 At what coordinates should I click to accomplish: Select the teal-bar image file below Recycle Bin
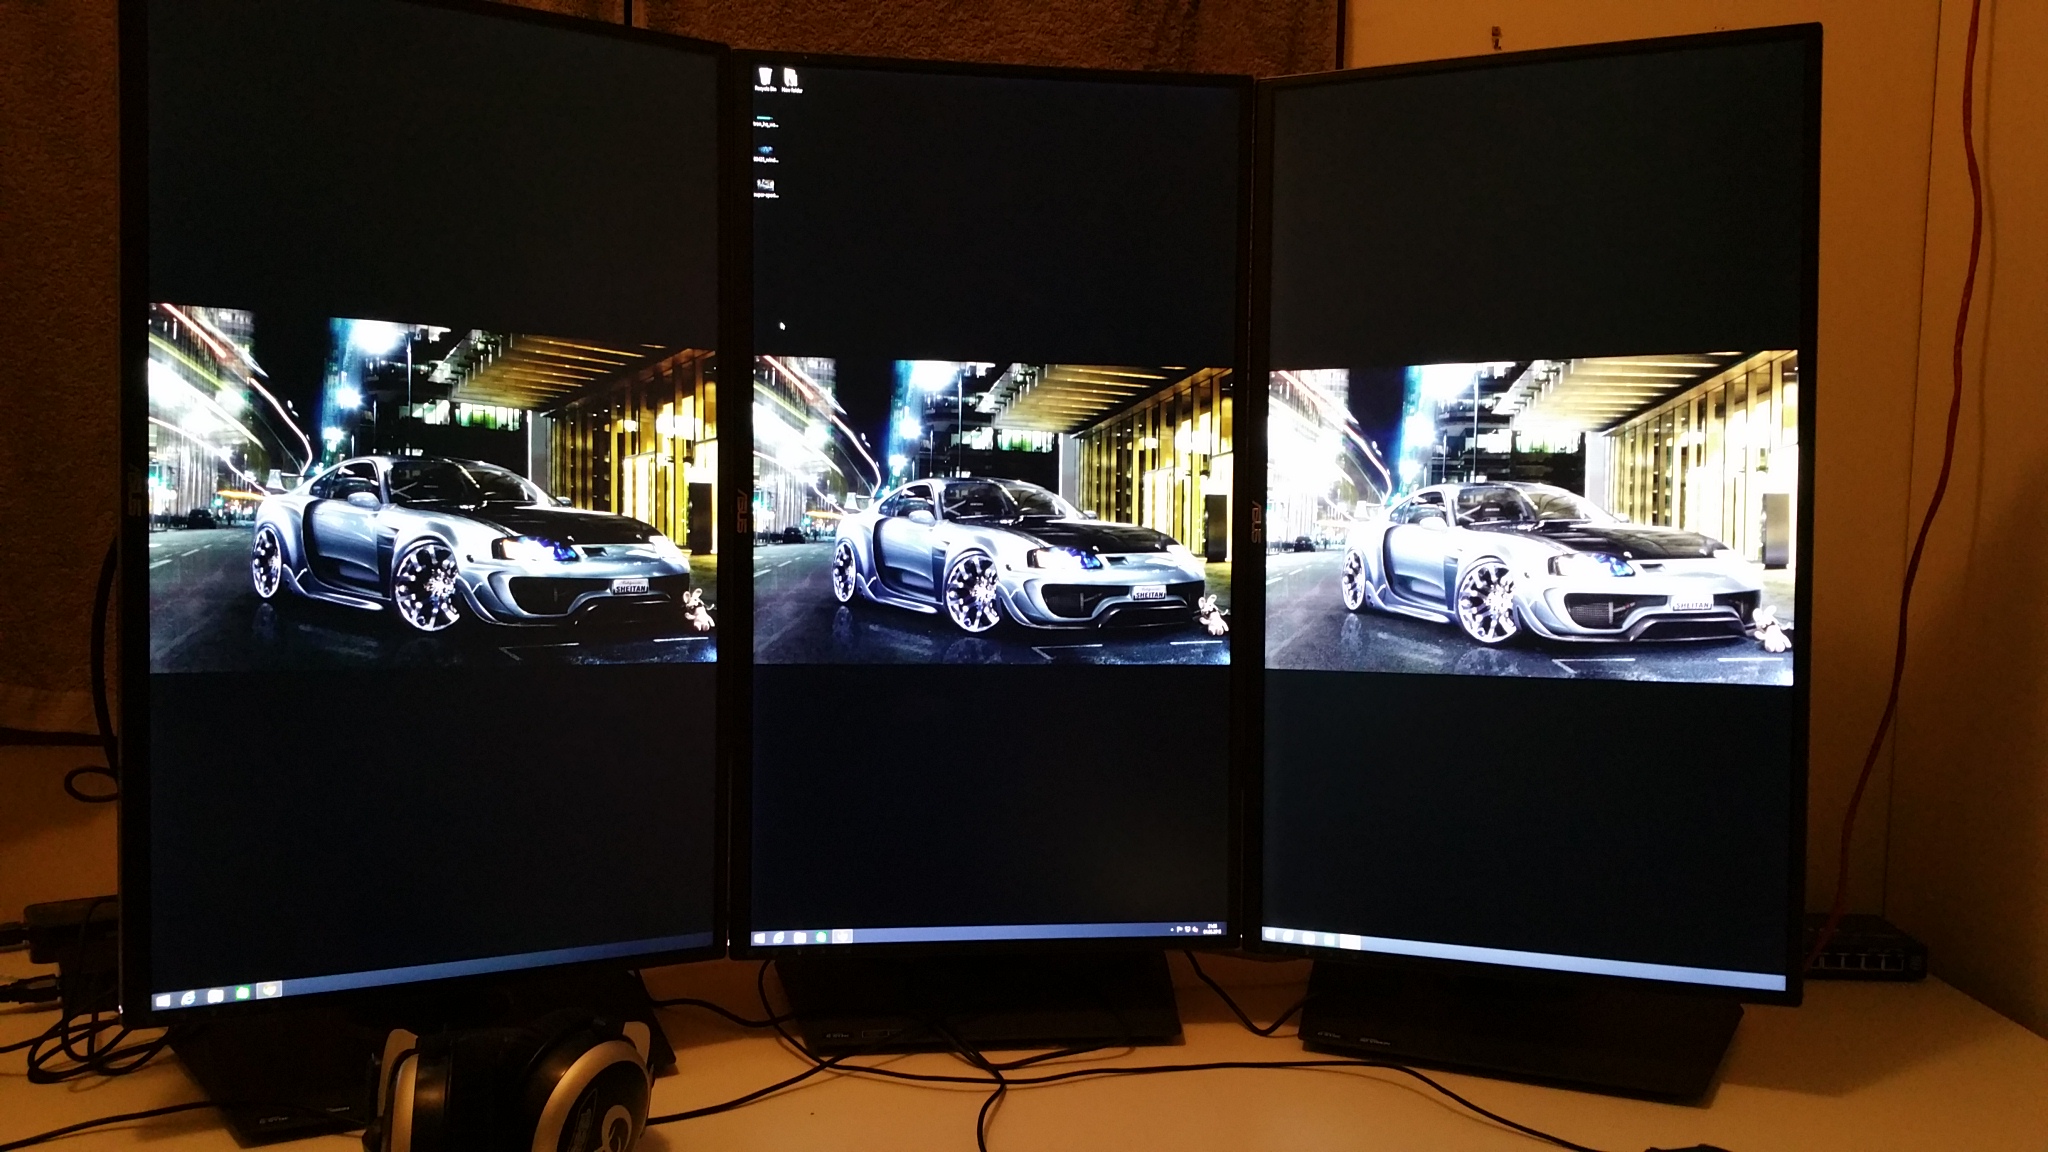pyautogui.click(x=765, y=122)
